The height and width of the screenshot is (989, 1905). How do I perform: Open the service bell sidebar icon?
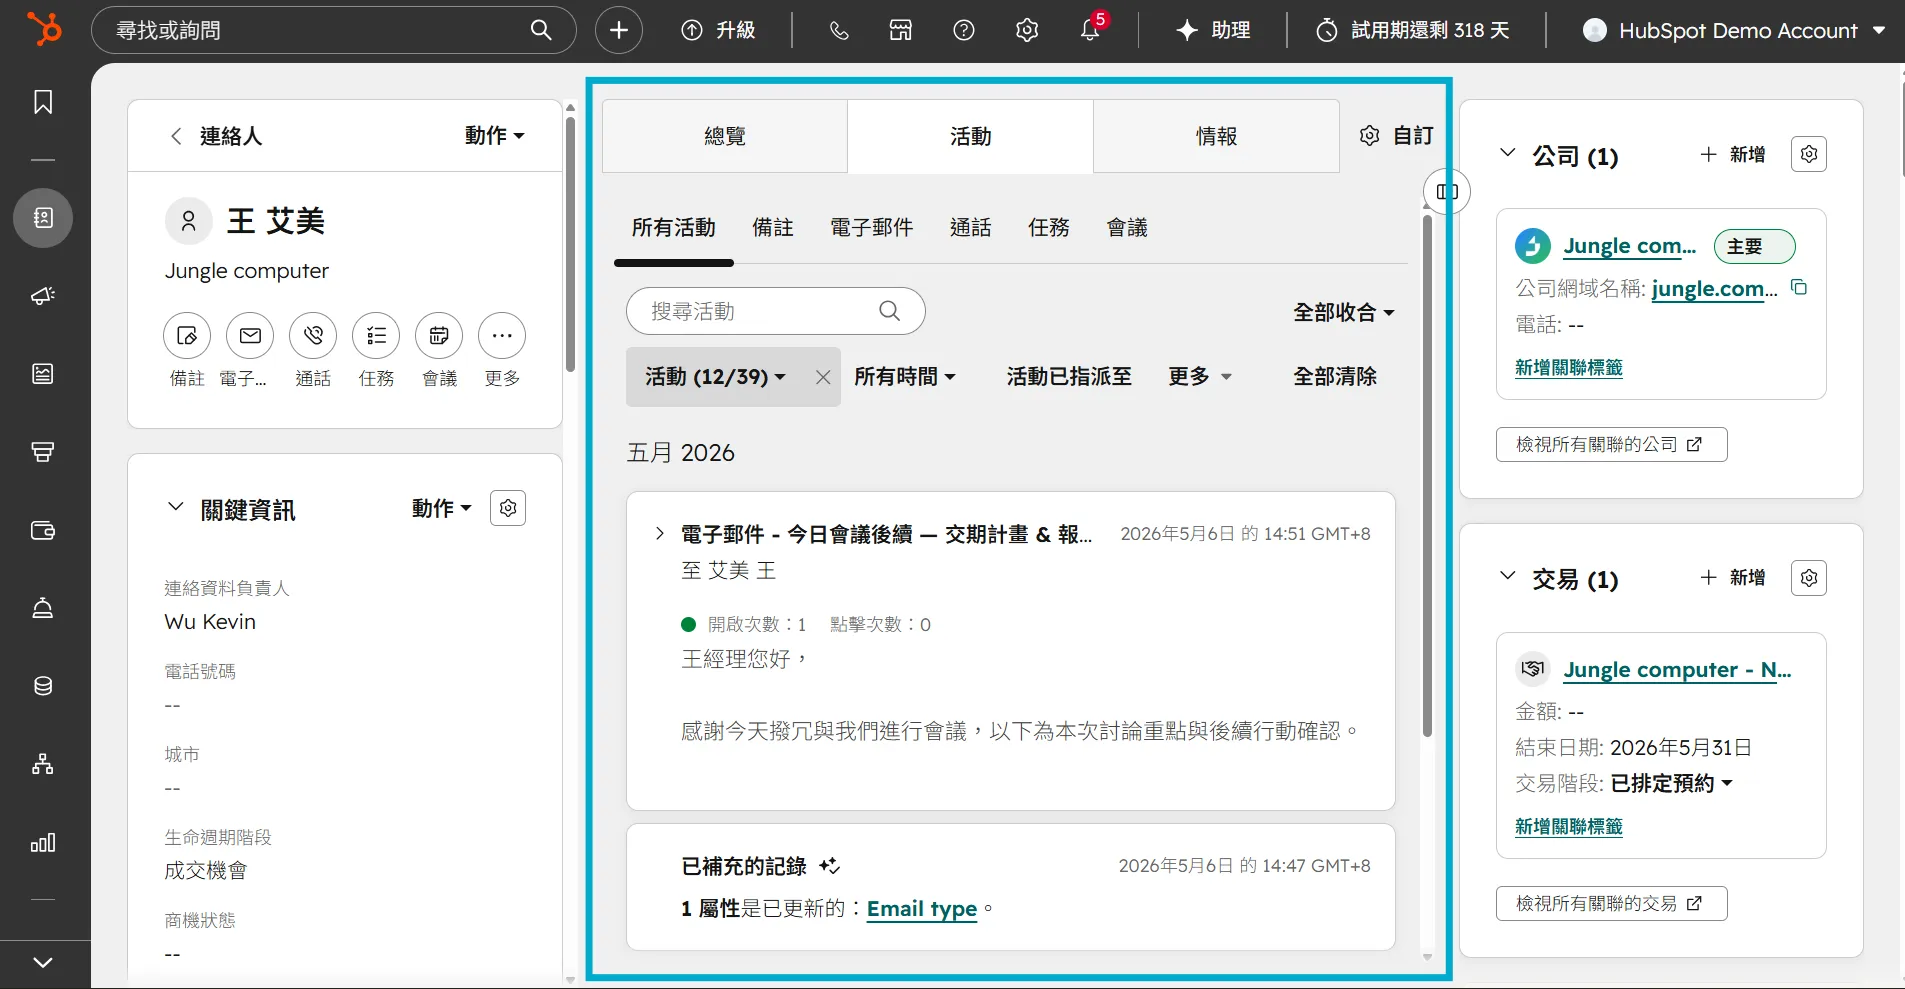click(x=43, y=608)
